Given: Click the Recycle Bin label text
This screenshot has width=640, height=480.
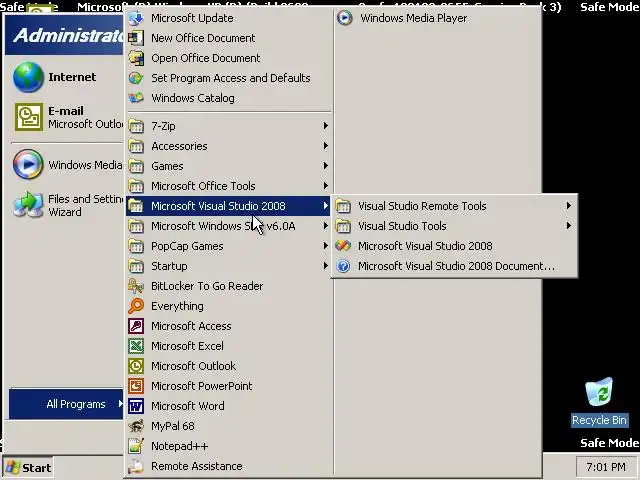Looking at the screenshot, I should click(599, 420).
